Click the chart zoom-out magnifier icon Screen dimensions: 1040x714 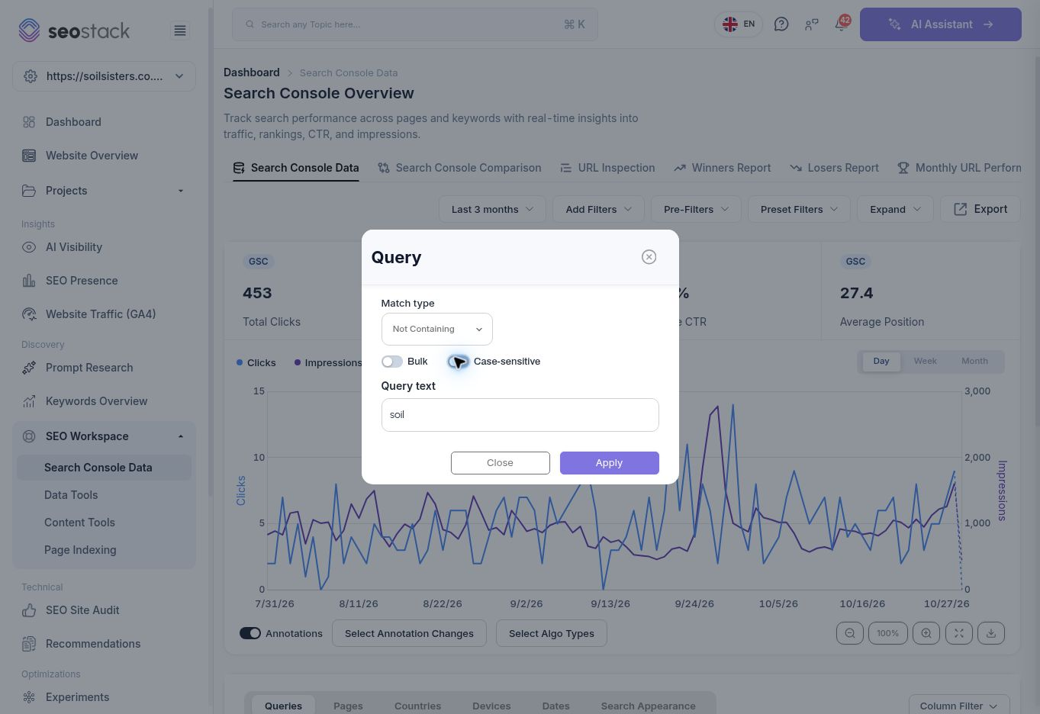click(850, 633)
